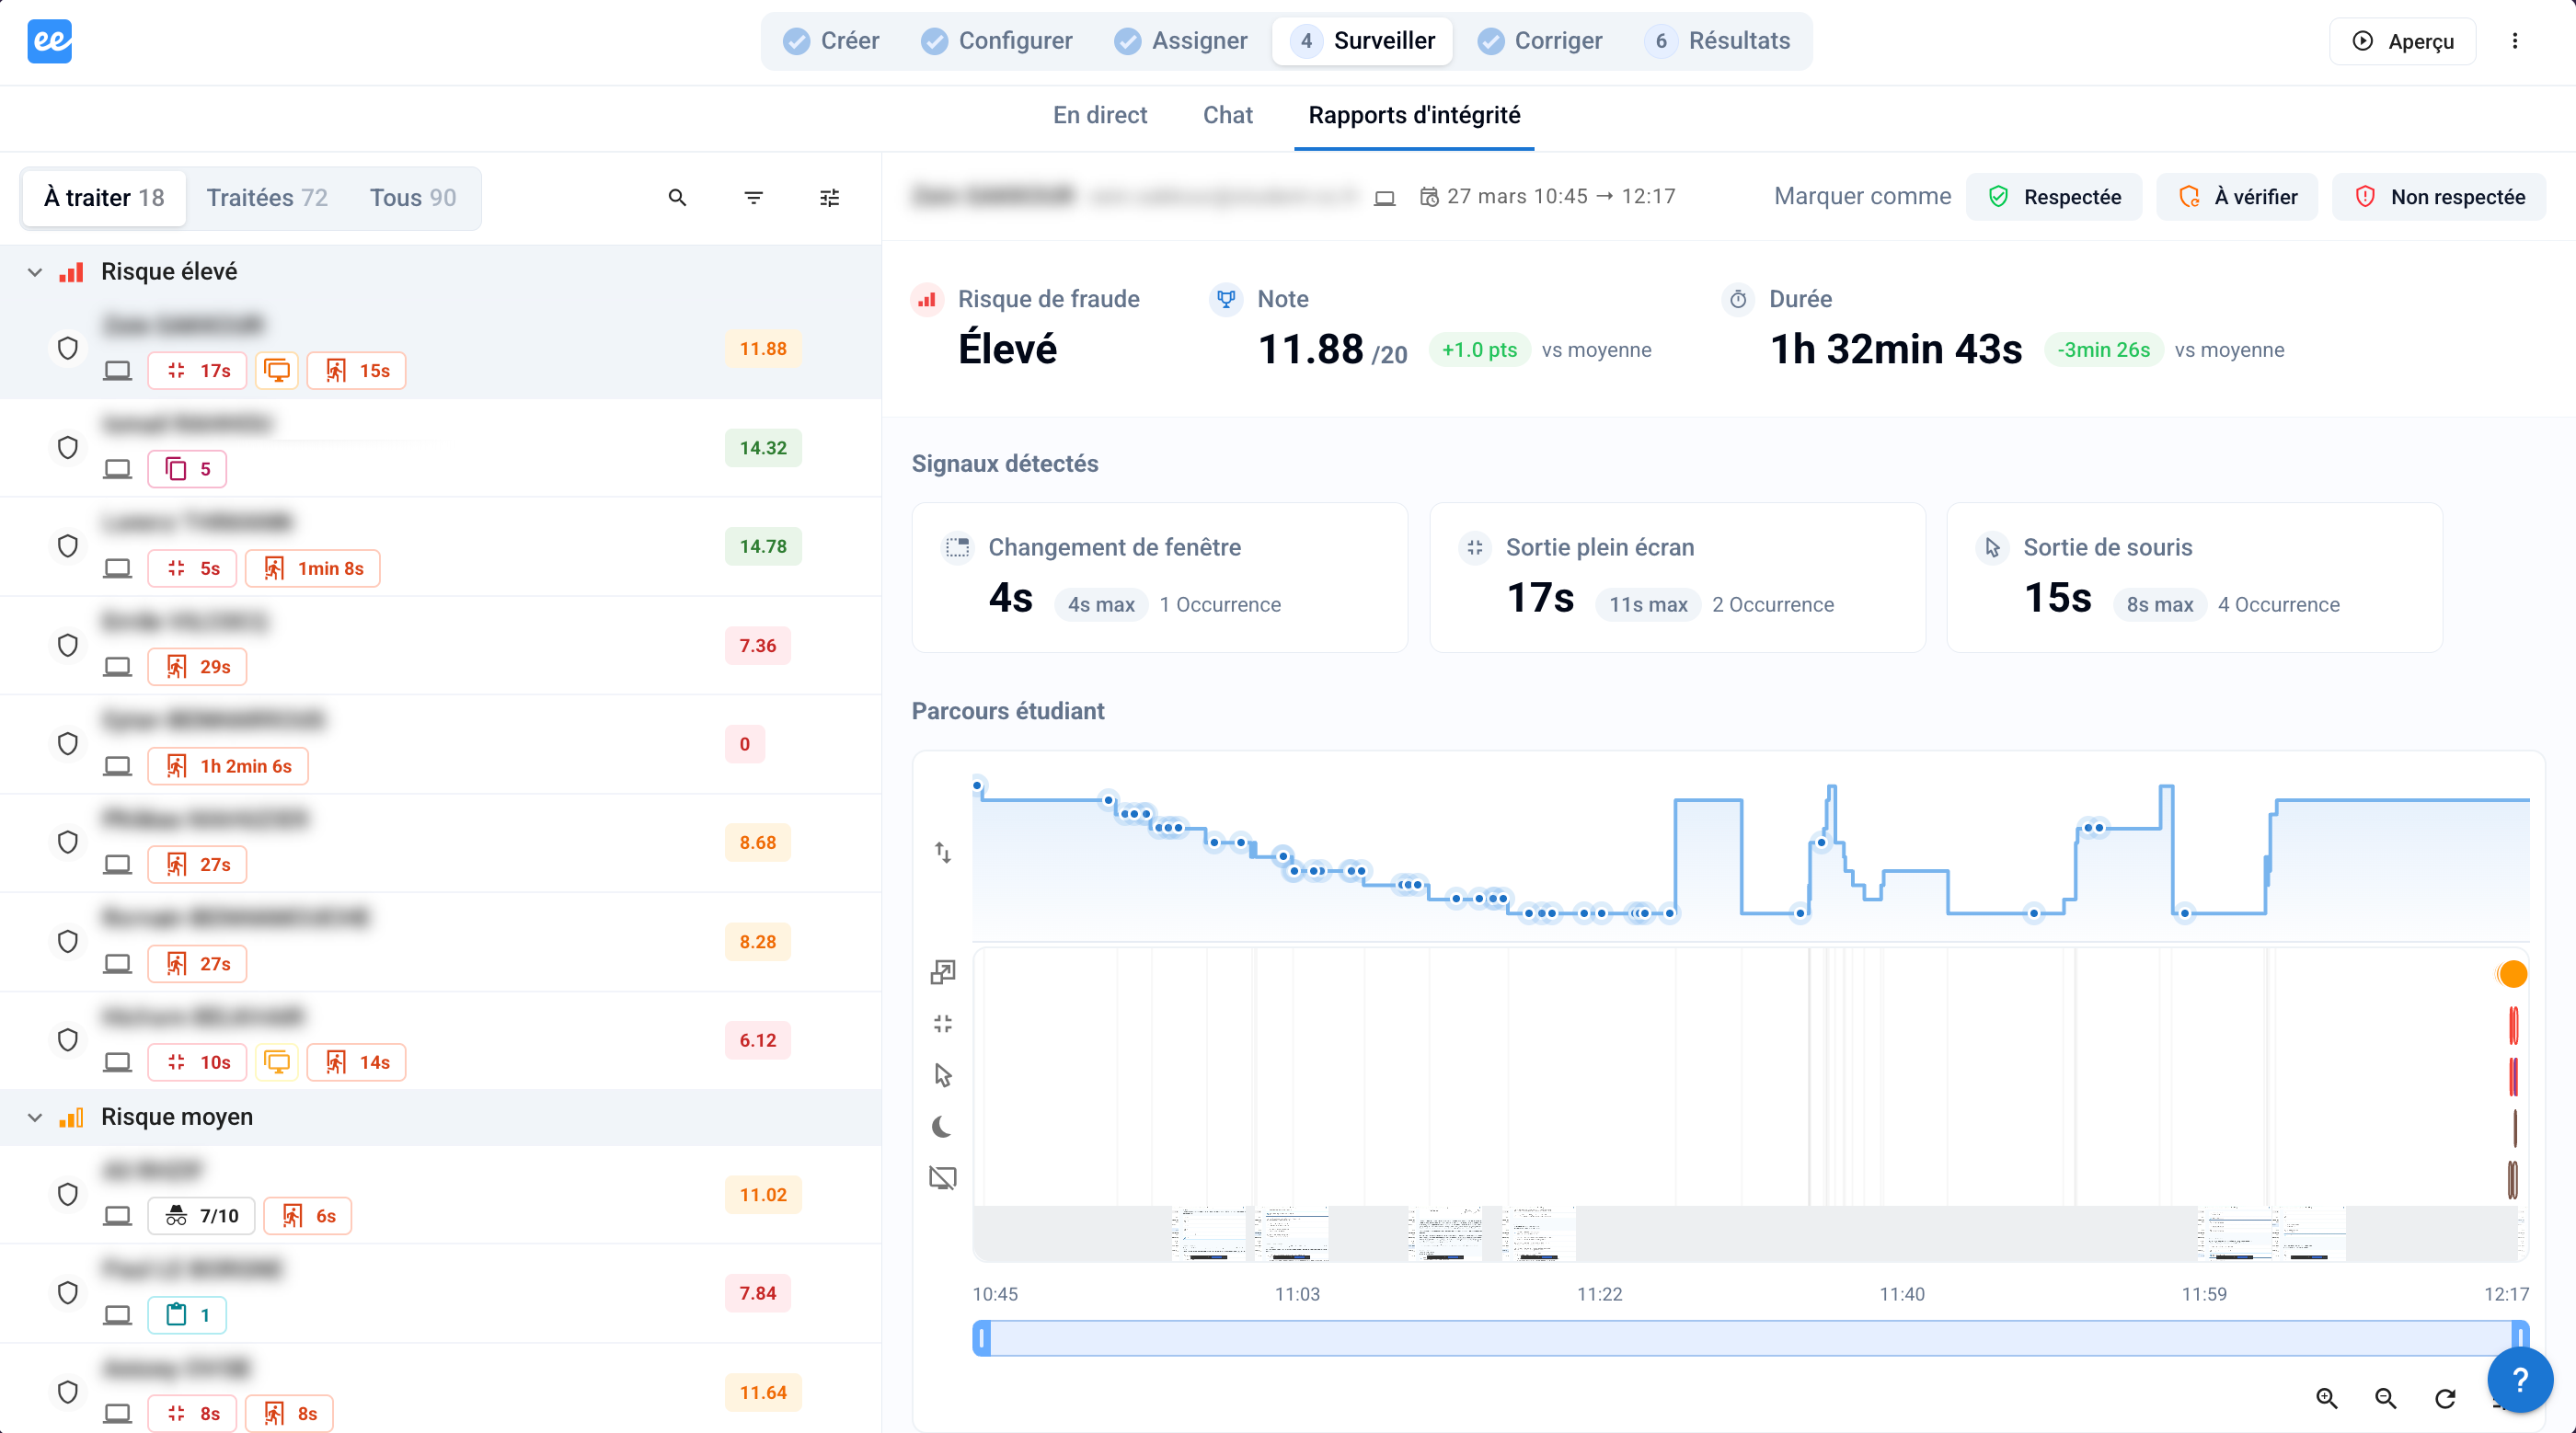
Task: Toggle shield checkbox for student scoring 7.36
Action: coord(67,645)
